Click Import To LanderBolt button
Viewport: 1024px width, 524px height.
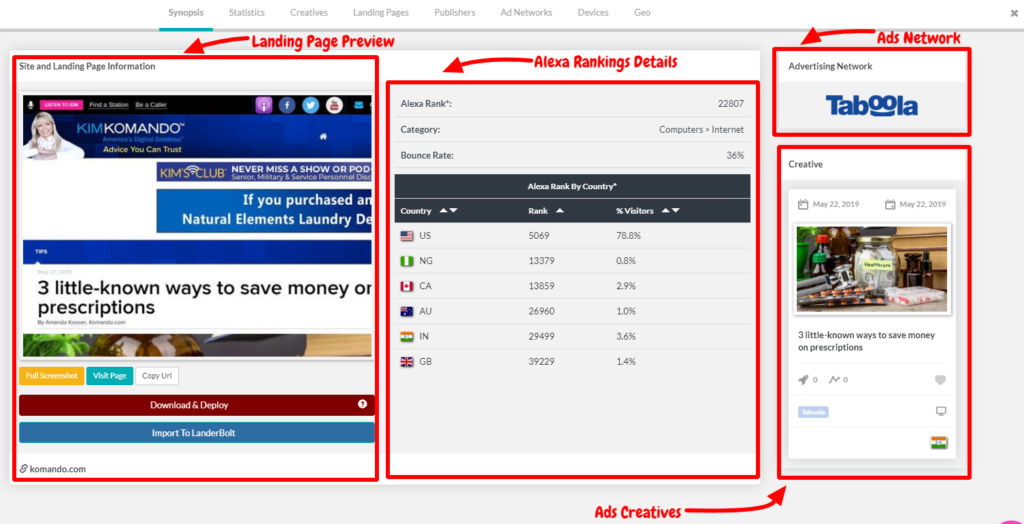tap(197, 433)
